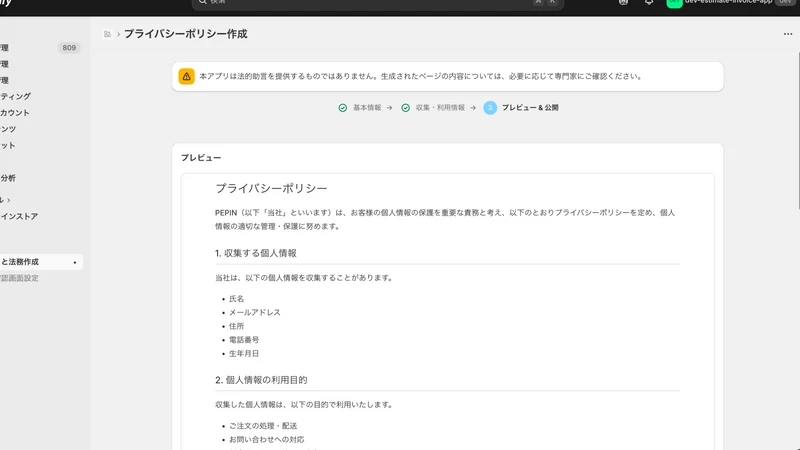
Task: Click the app icon in the breadcrumb
Action: coord(107,34)
